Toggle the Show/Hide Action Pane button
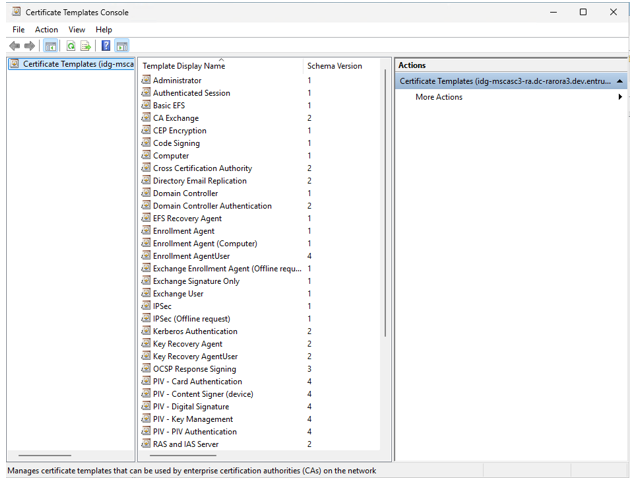The width and height of the screenshot is (632, 485). pyautogui.click(x=122, y=46)
